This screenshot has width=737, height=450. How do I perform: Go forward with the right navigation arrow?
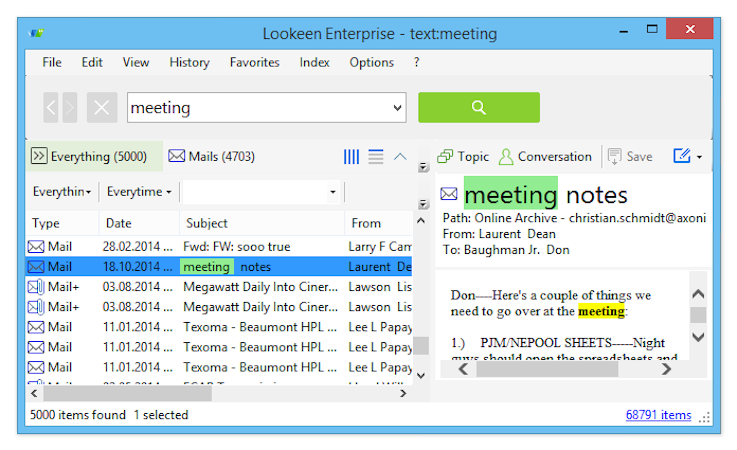(x=70, y=108)
